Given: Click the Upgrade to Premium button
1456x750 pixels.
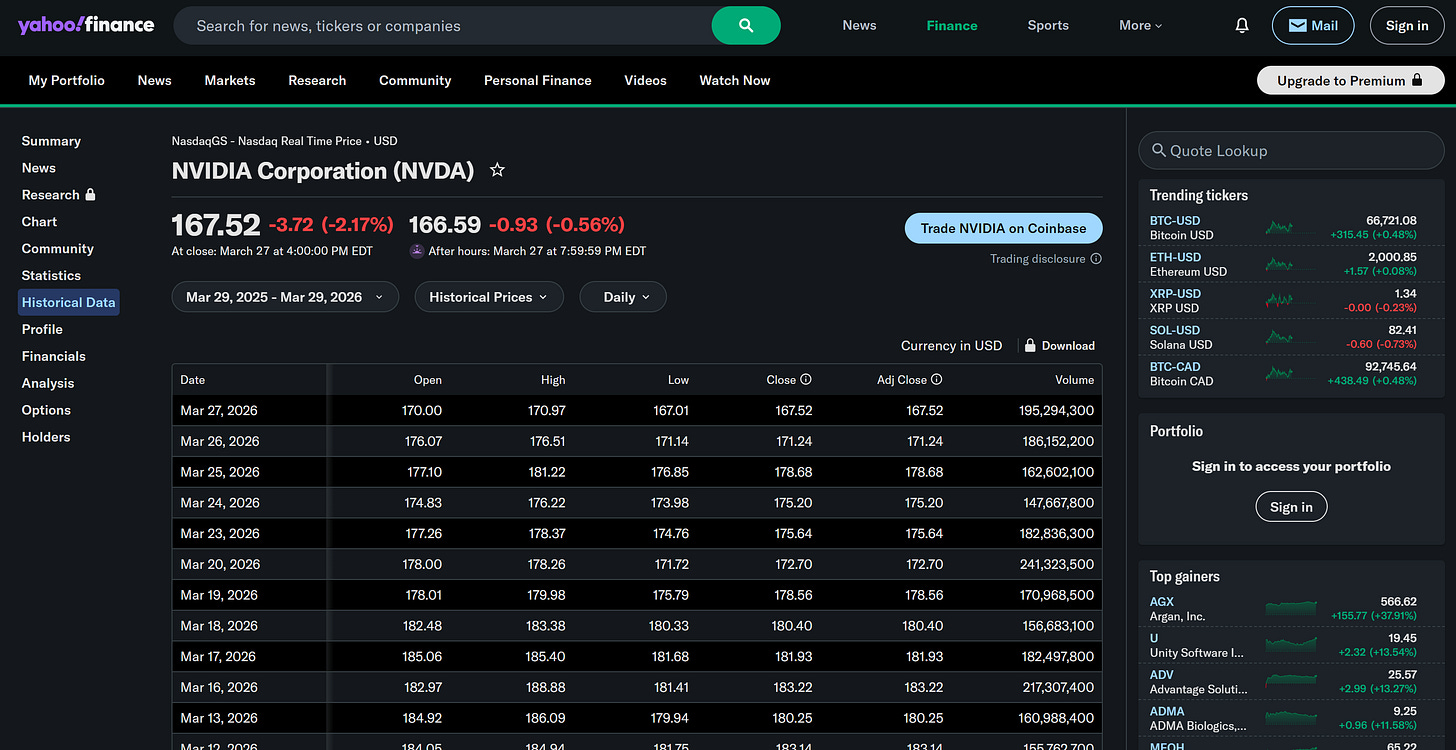Looking at the screenshot, I should [1350, 80].
